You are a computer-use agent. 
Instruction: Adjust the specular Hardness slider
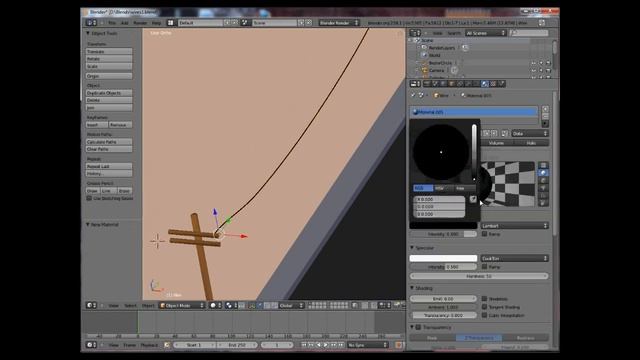click(x=479, y=276)
